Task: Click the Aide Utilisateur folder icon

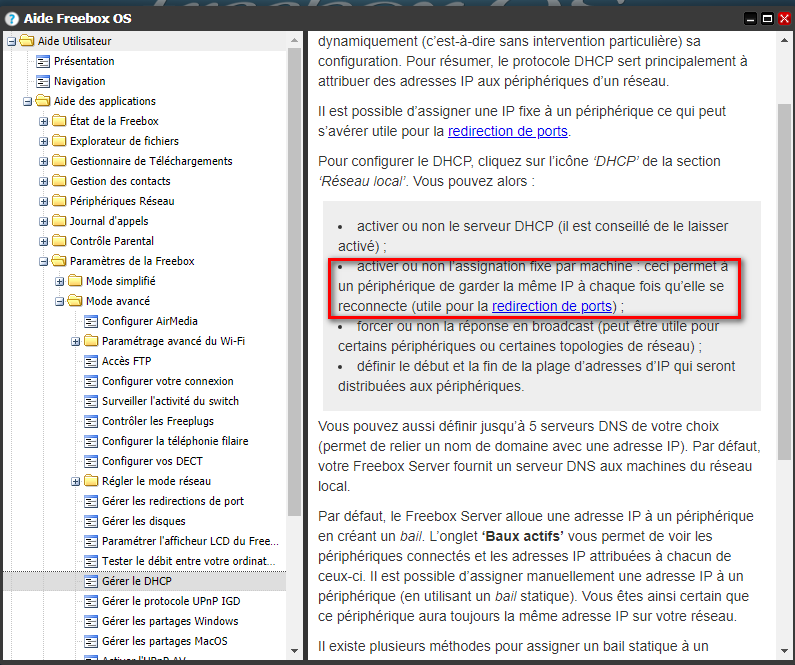Action: click(27, 41)
